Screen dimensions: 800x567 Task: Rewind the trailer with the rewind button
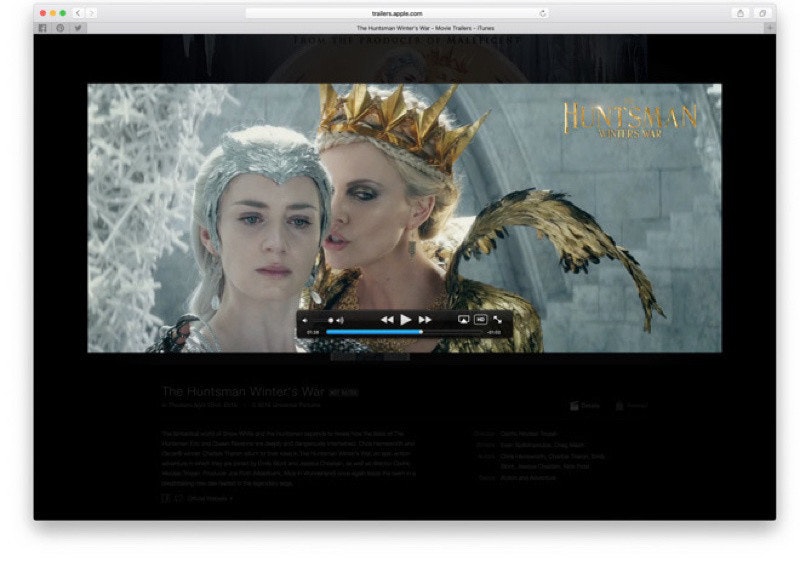(387, 320)
